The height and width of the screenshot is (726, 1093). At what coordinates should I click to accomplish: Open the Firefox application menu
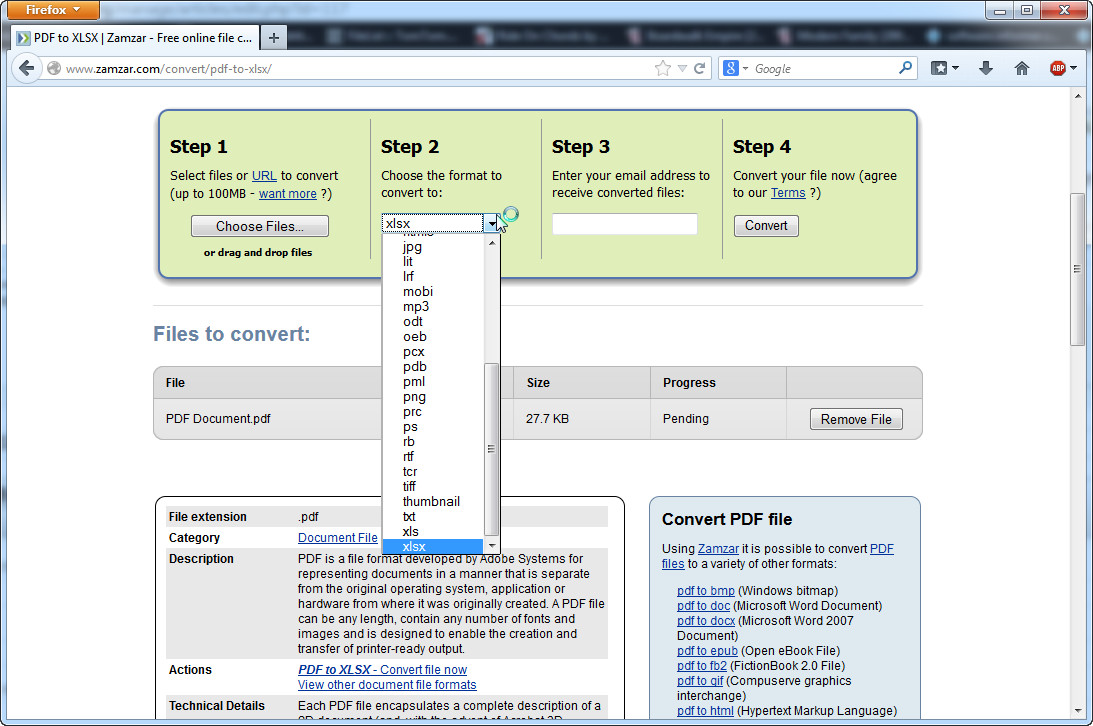tap(52, 10)
